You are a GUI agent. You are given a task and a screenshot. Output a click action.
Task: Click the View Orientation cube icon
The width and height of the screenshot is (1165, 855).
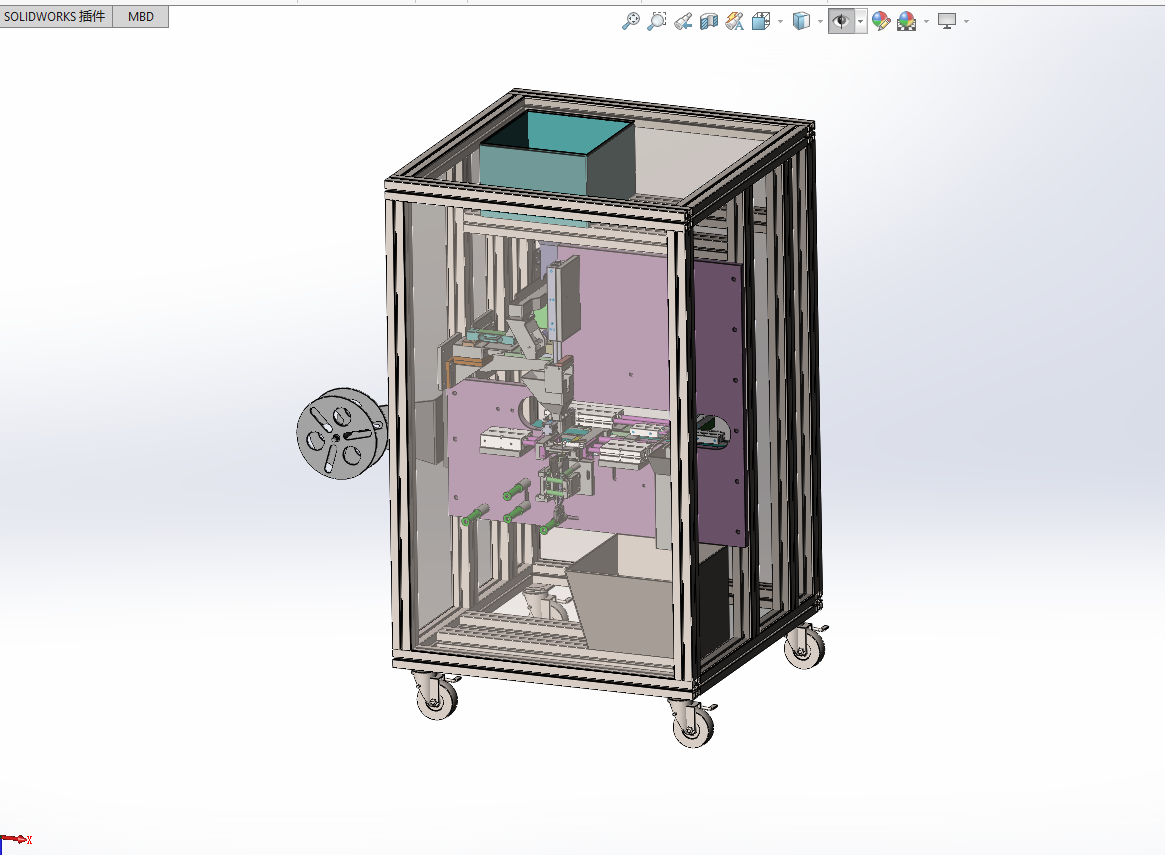coord(761,22)
